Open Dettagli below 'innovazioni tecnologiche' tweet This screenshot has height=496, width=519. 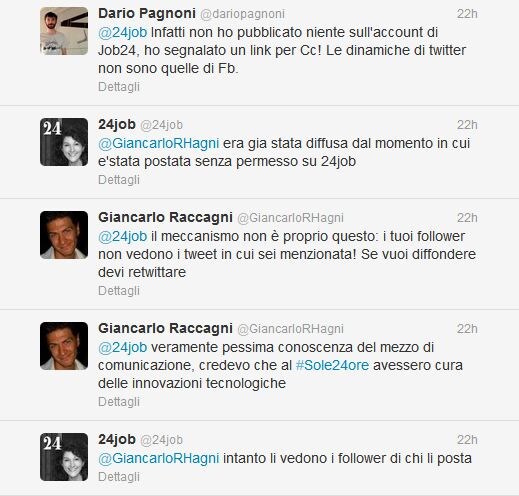pyautogui.click(x=119, y=402)
